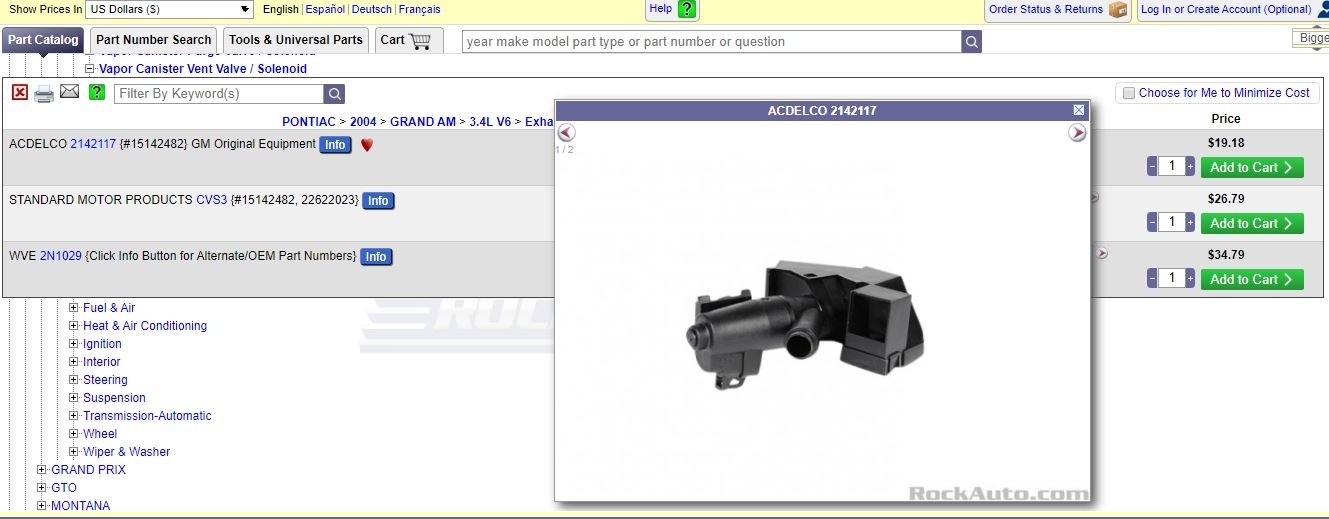The height and width of the screenshot is (519, 1329).
Task: Click small arrow icon on STANDARD MOTOR PRODUCTS row
Action: tap(1093, 197)
